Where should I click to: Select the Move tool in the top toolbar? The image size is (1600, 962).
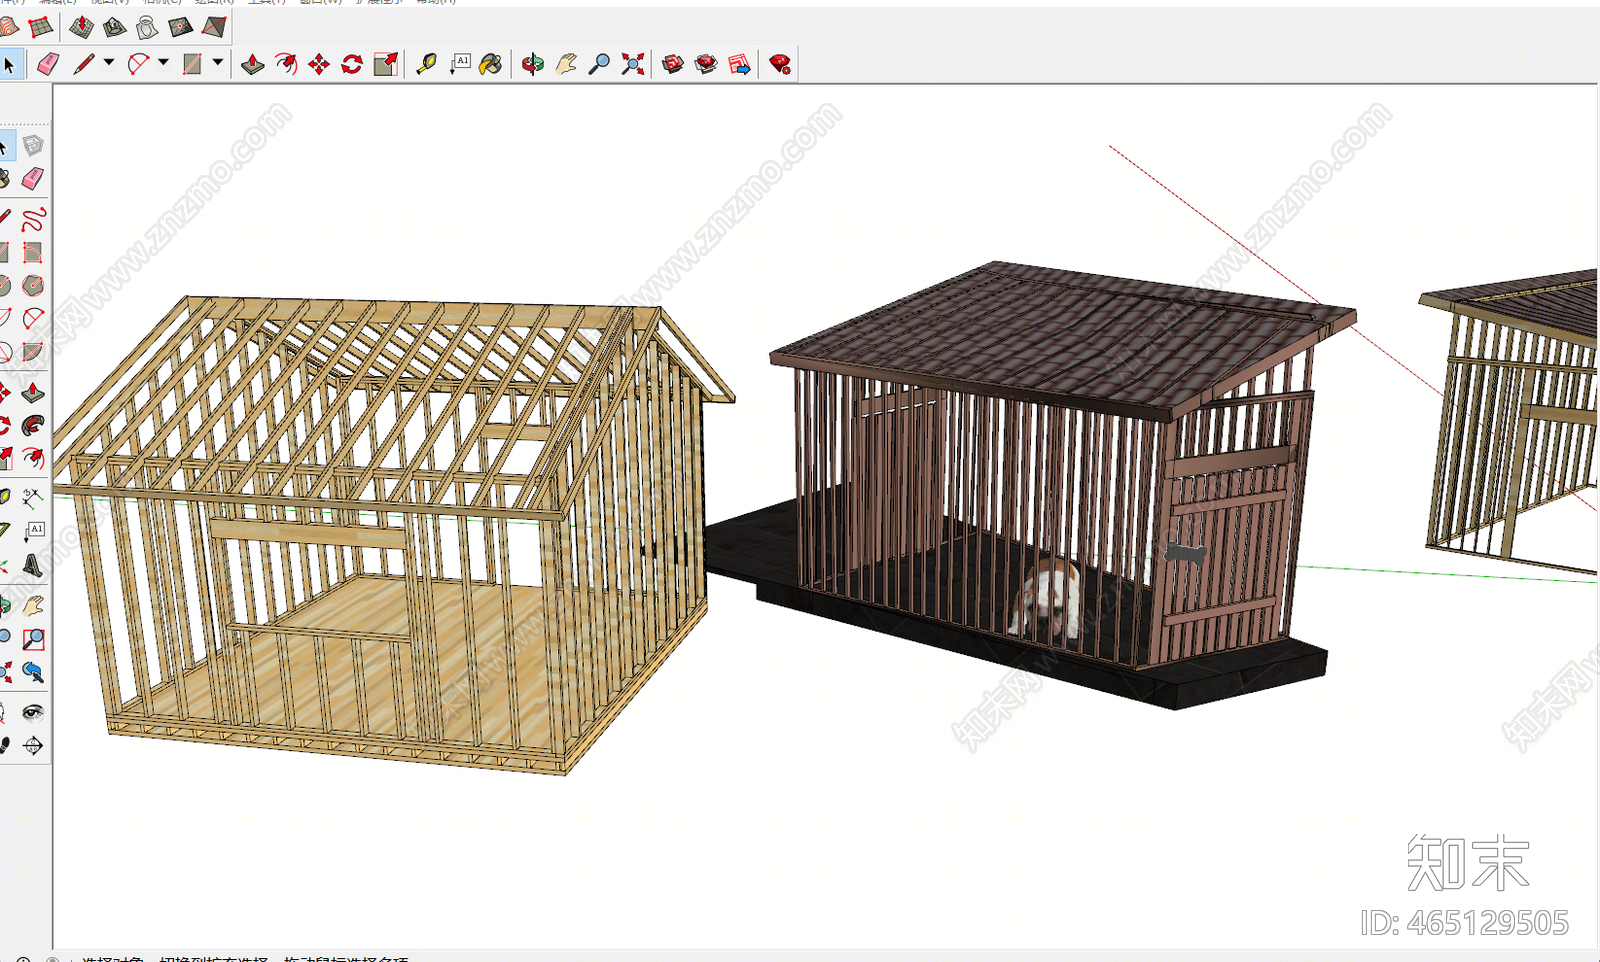319,65
